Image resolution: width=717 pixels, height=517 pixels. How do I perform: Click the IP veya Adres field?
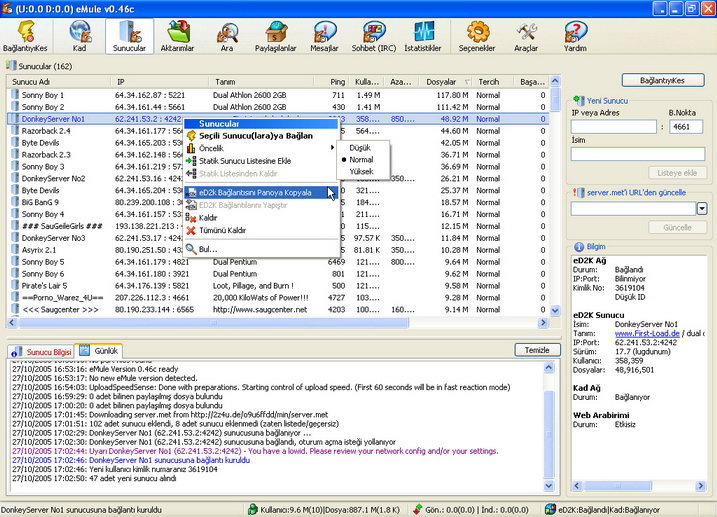[614, 127]
